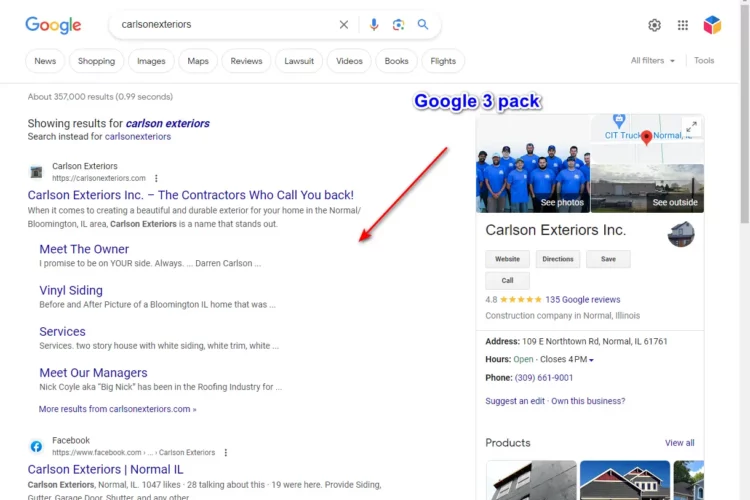Expand the map with the expand arrows icon
750x500 pixels.
[691, 127]
